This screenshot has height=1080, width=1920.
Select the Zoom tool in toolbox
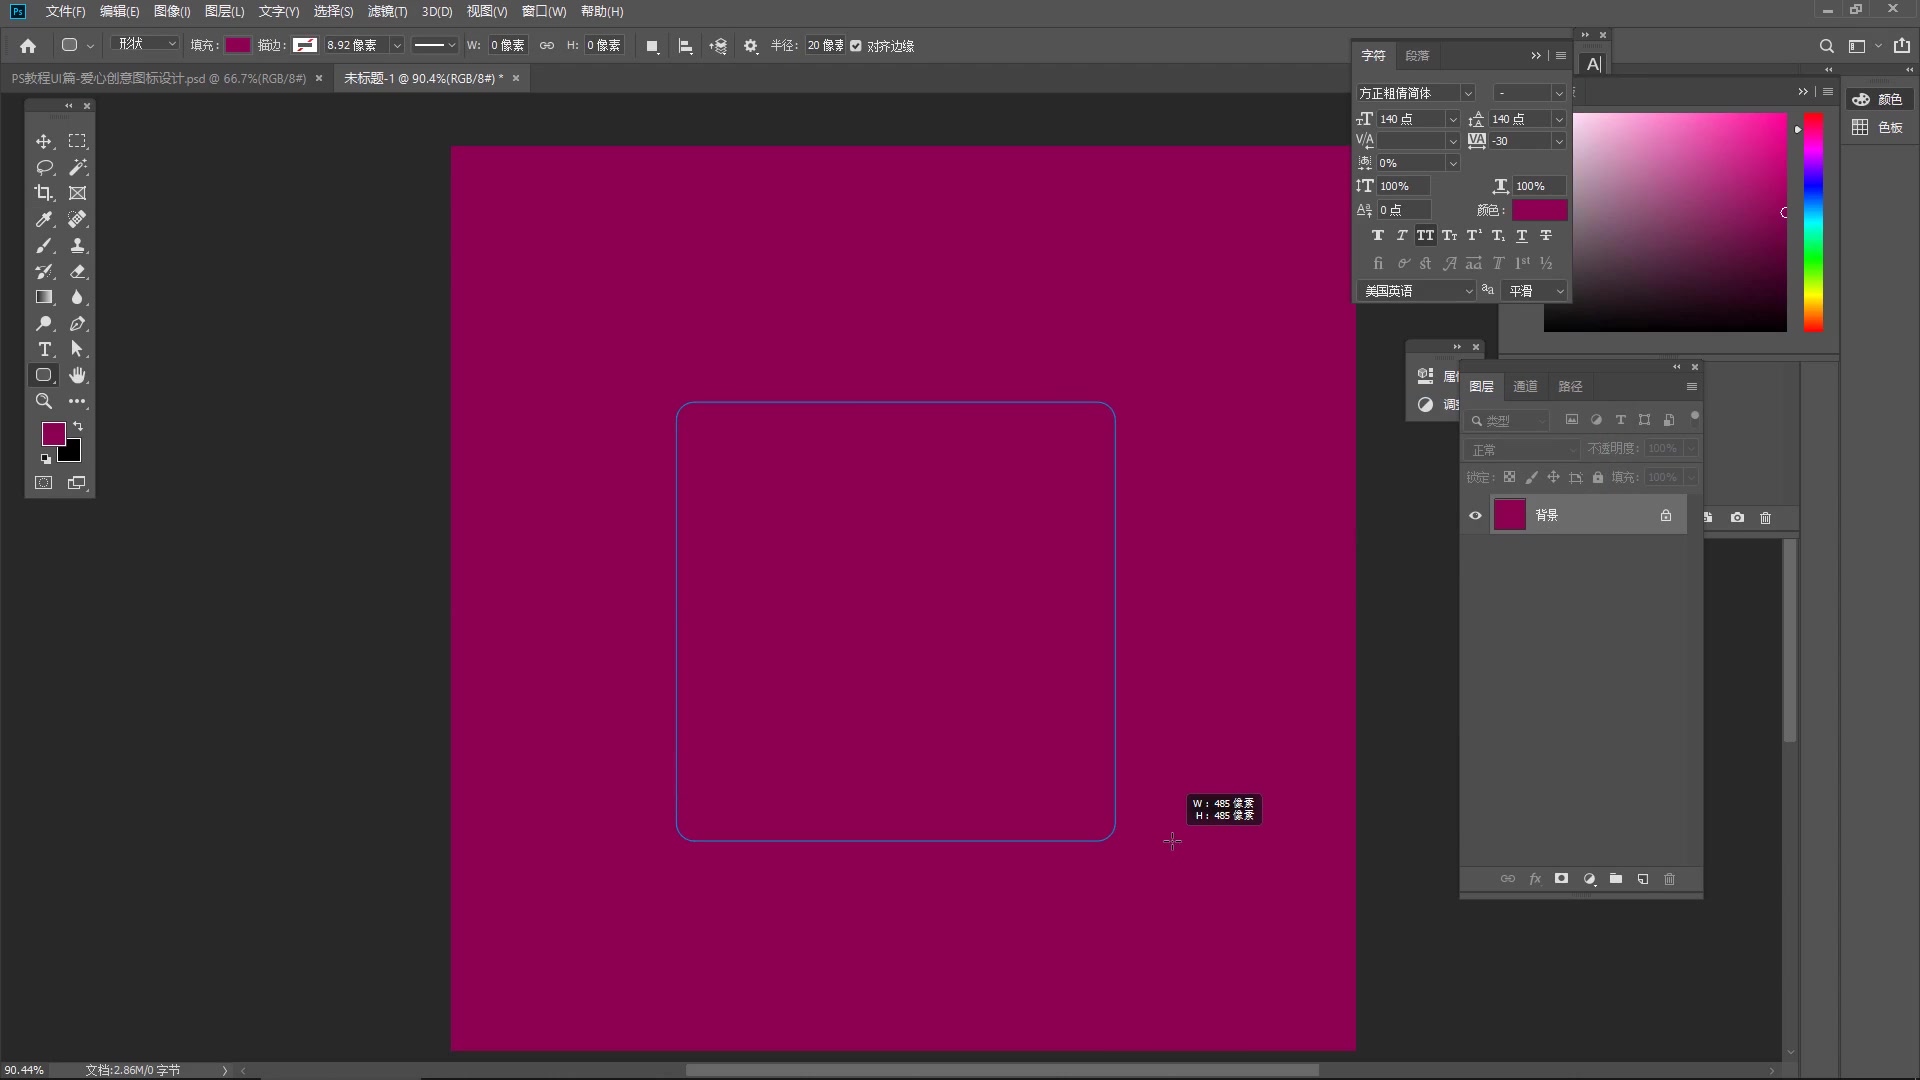click(x=44, y=402)
